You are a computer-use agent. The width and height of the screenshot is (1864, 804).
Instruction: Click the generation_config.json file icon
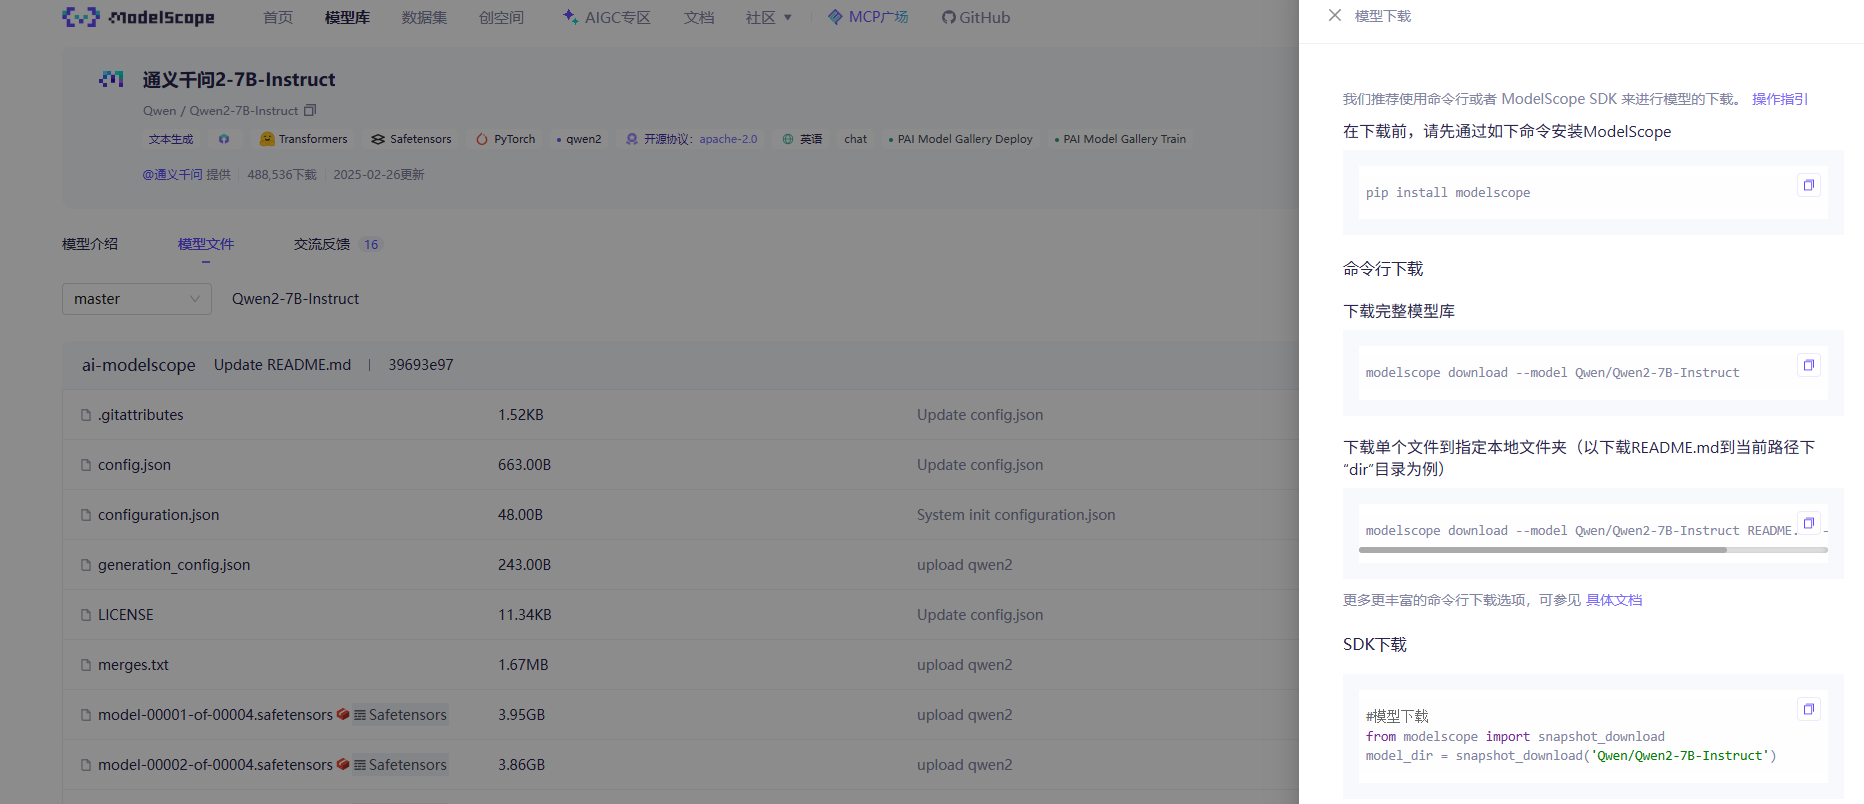click(x=86, y=565)
